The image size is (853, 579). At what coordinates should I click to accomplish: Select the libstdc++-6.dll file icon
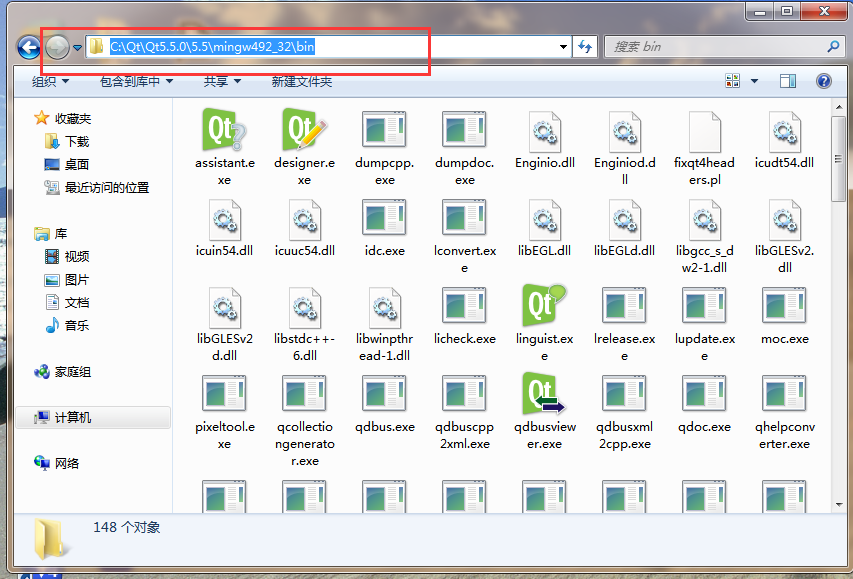click(304, 308)
